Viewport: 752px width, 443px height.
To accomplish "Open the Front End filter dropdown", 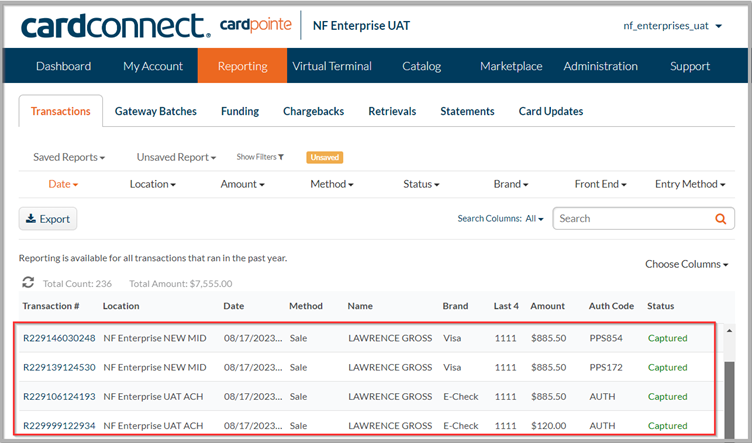I will (x=600, y=184).
